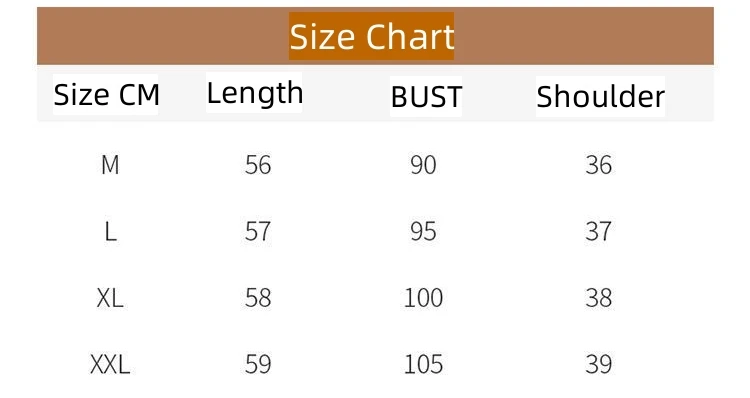Click shoulder value 36
750x398 pixels.
598,165
